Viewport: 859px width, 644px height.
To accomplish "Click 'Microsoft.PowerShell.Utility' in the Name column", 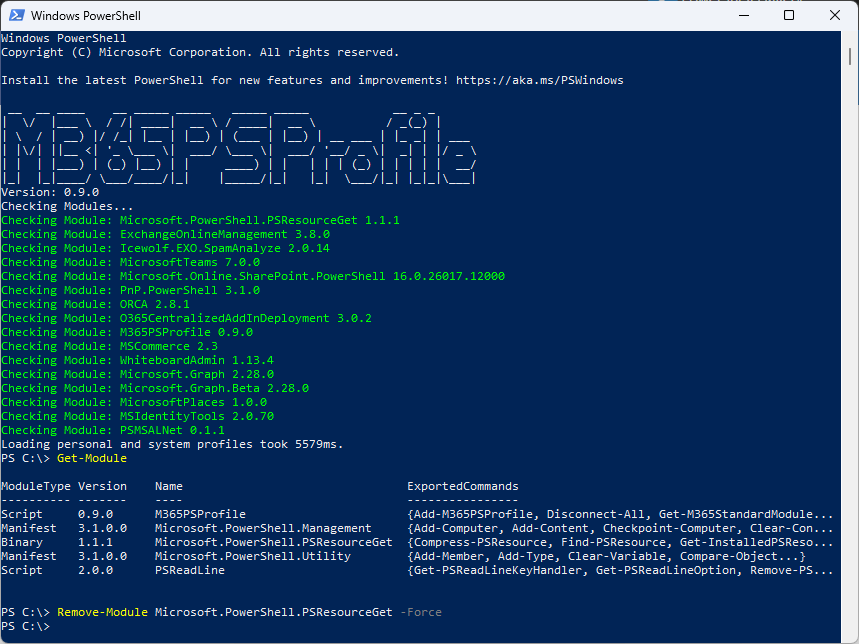I will 253,556.
